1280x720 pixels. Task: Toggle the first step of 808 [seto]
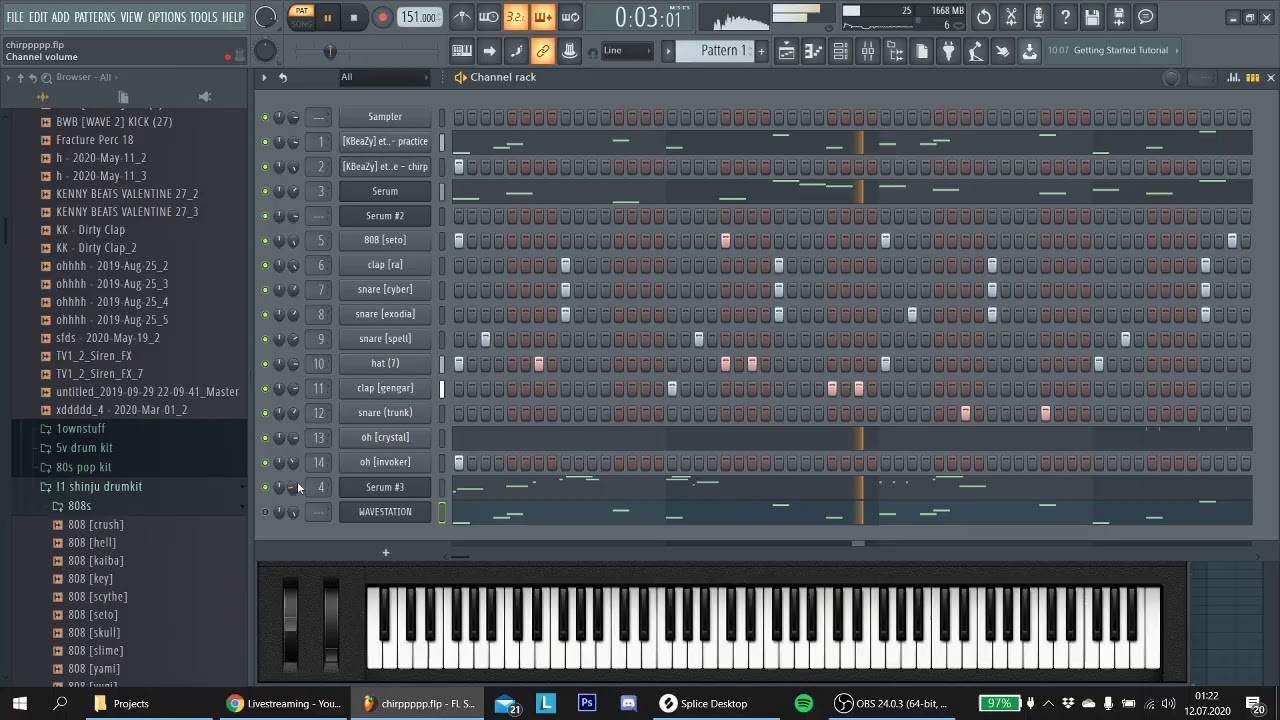[x=459, y=240]
